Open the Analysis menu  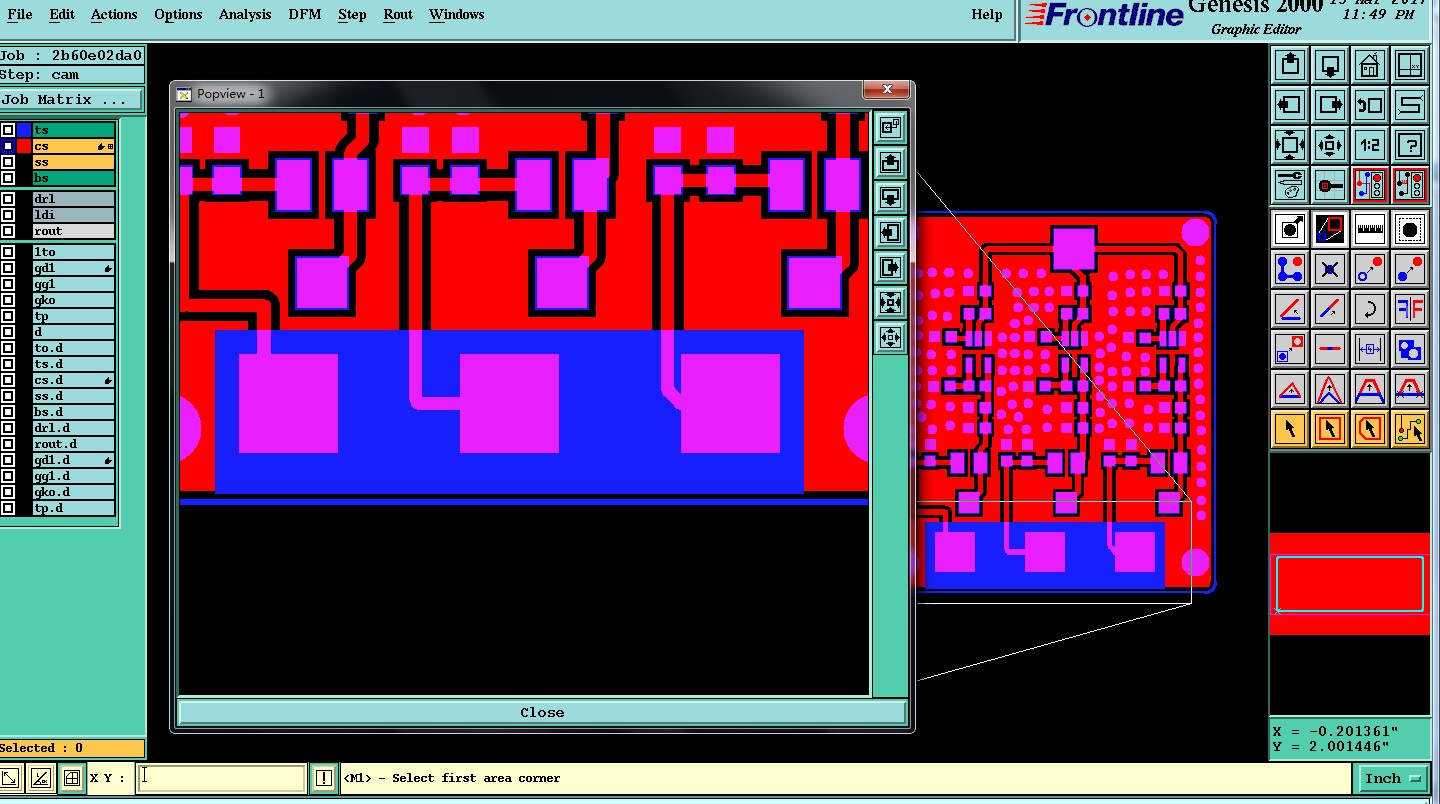tap(245, 14)
